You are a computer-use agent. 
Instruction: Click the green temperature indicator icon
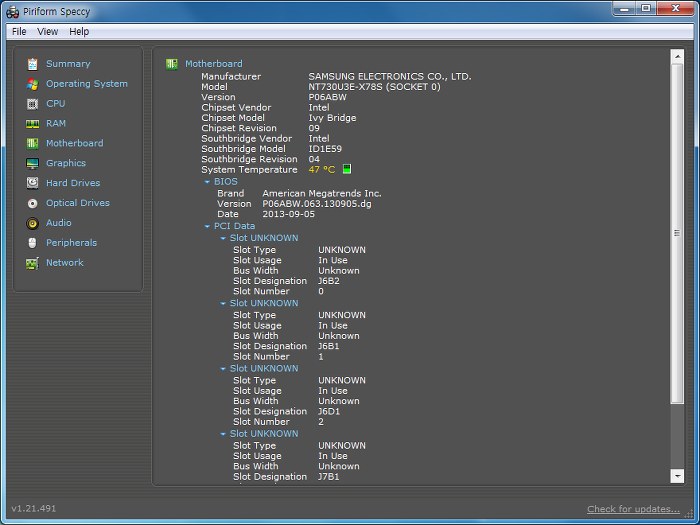[x=346, y=169]
